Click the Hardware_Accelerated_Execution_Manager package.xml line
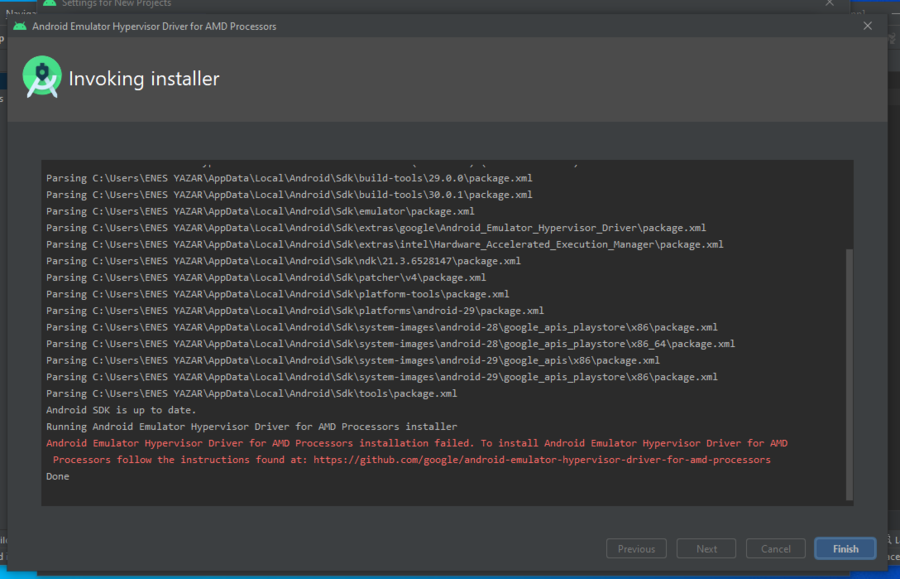900x579 pixels. [x=385, y=244]
